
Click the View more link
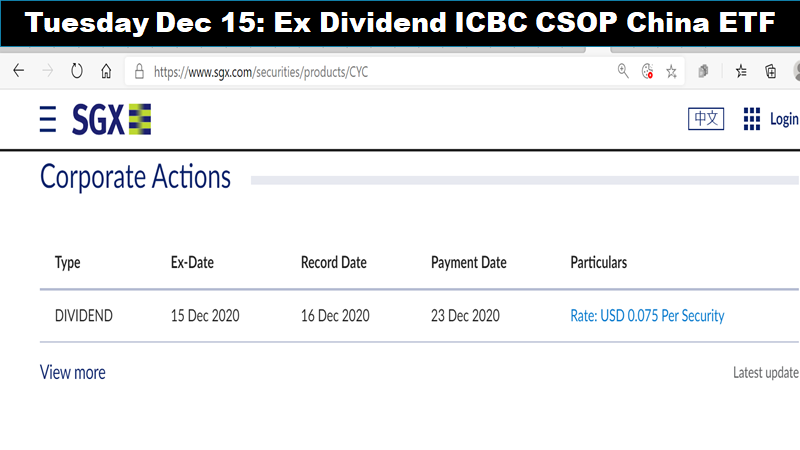(73, 372)
